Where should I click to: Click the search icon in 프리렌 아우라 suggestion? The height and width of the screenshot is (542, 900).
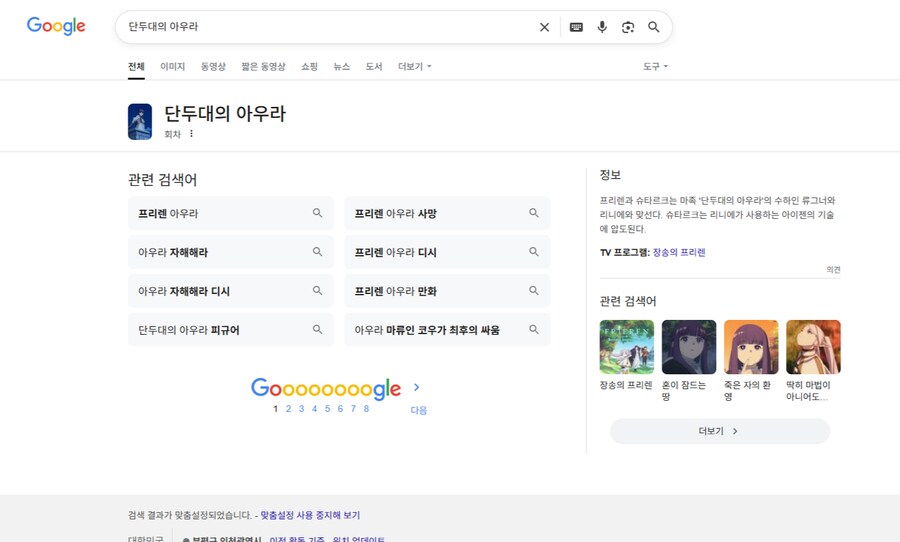(317, 213)
